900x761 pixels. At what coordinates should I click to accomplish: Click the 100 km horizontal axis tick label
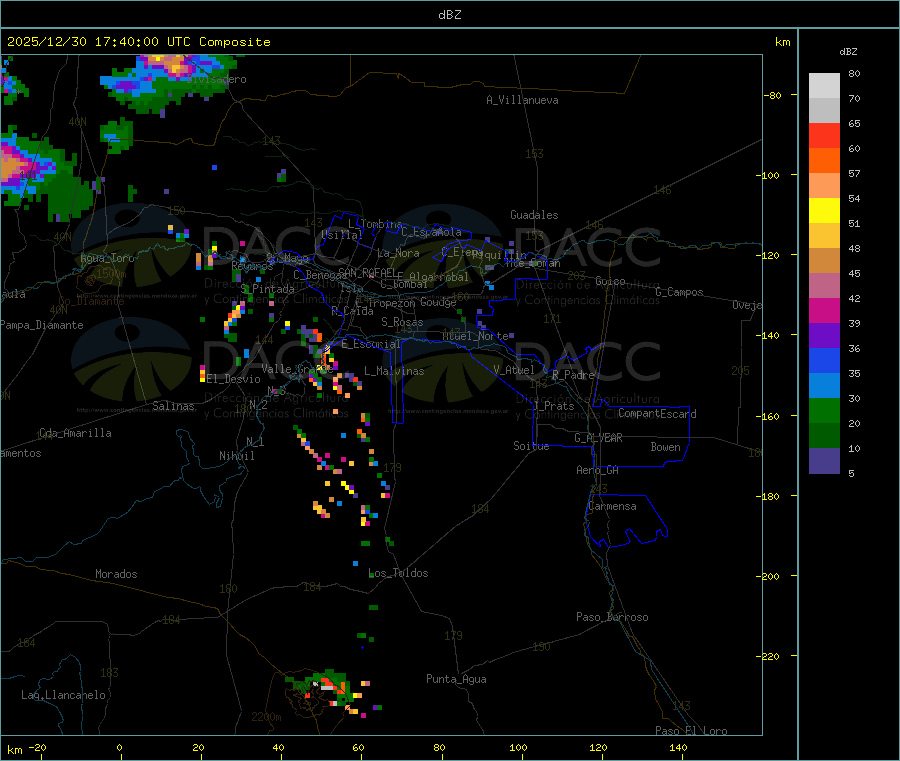tap(518, 747)
